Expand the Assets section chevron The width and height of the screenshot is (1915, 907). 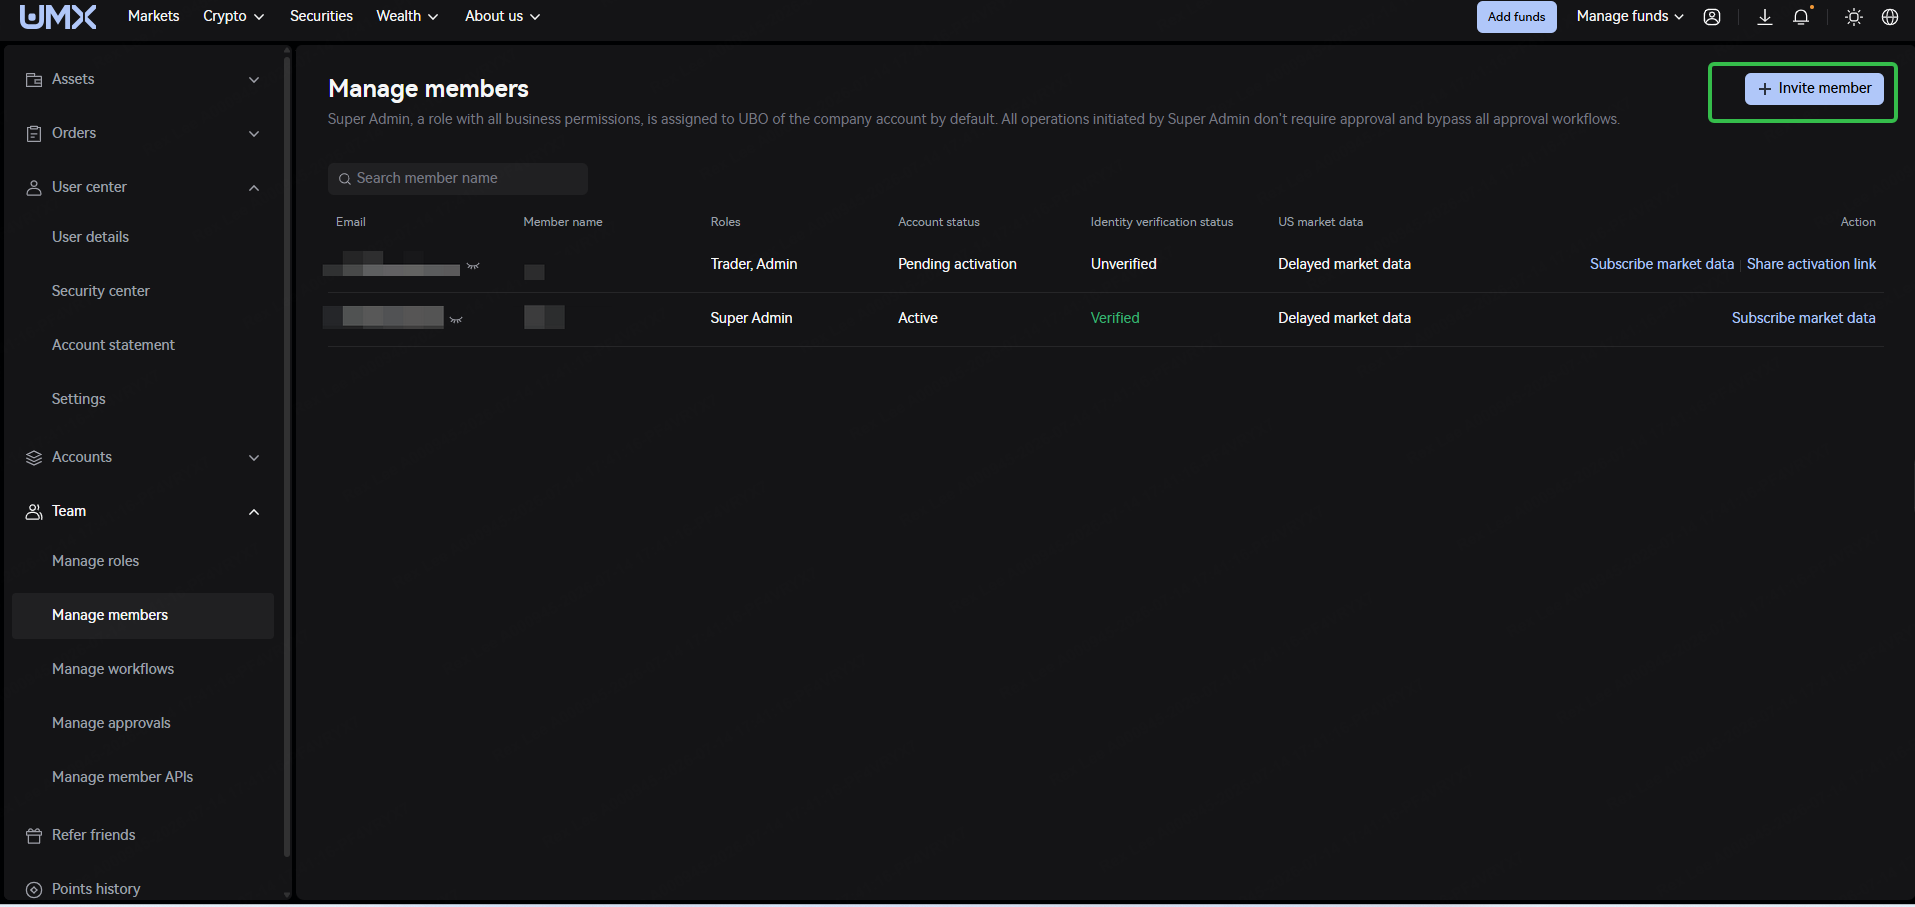(x=254, y=80)
